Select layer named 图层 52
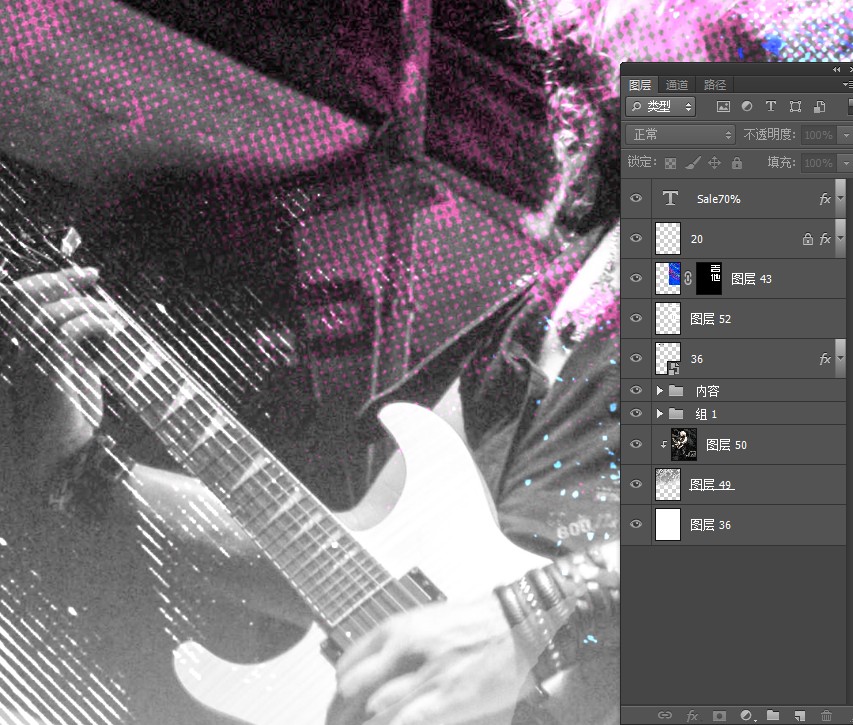Viewport: 853px width, 725px height. (710, 319)
